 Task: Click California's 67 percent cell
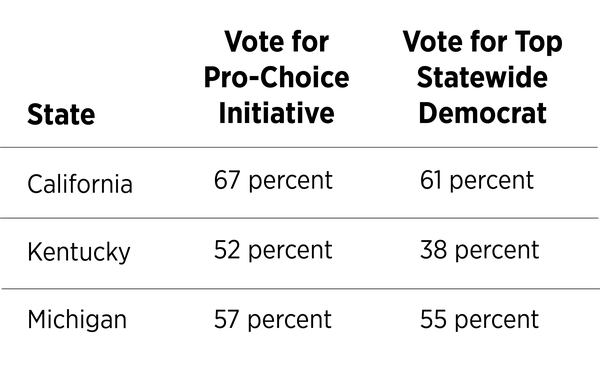pyautogui.click(x=273, y=180)
